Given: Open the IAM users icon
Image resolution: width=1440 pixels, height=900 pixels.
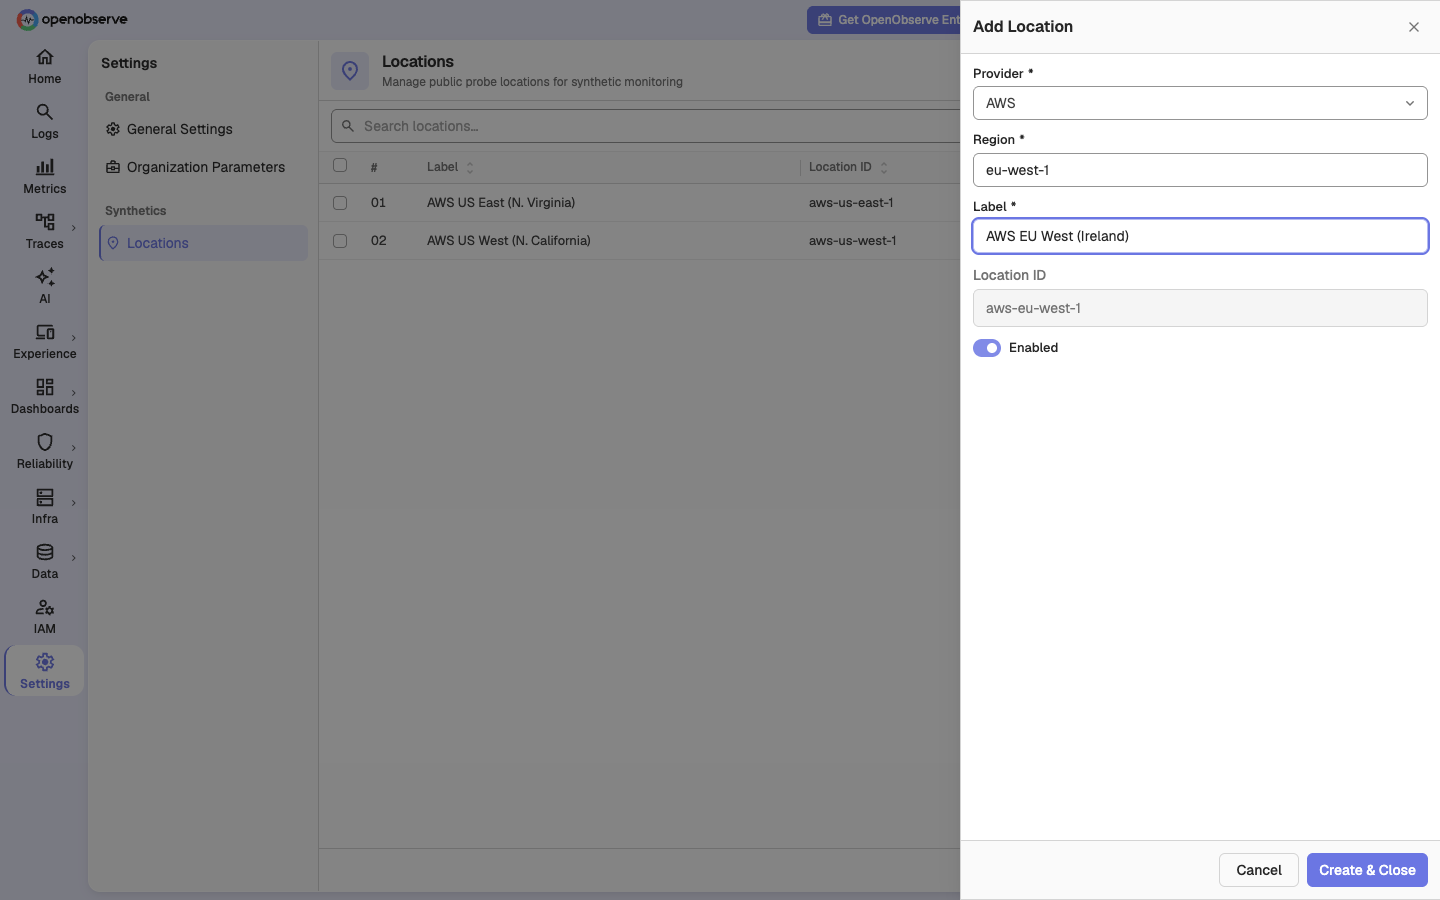Looking at the screenshot, I should (x=45, y=607).
